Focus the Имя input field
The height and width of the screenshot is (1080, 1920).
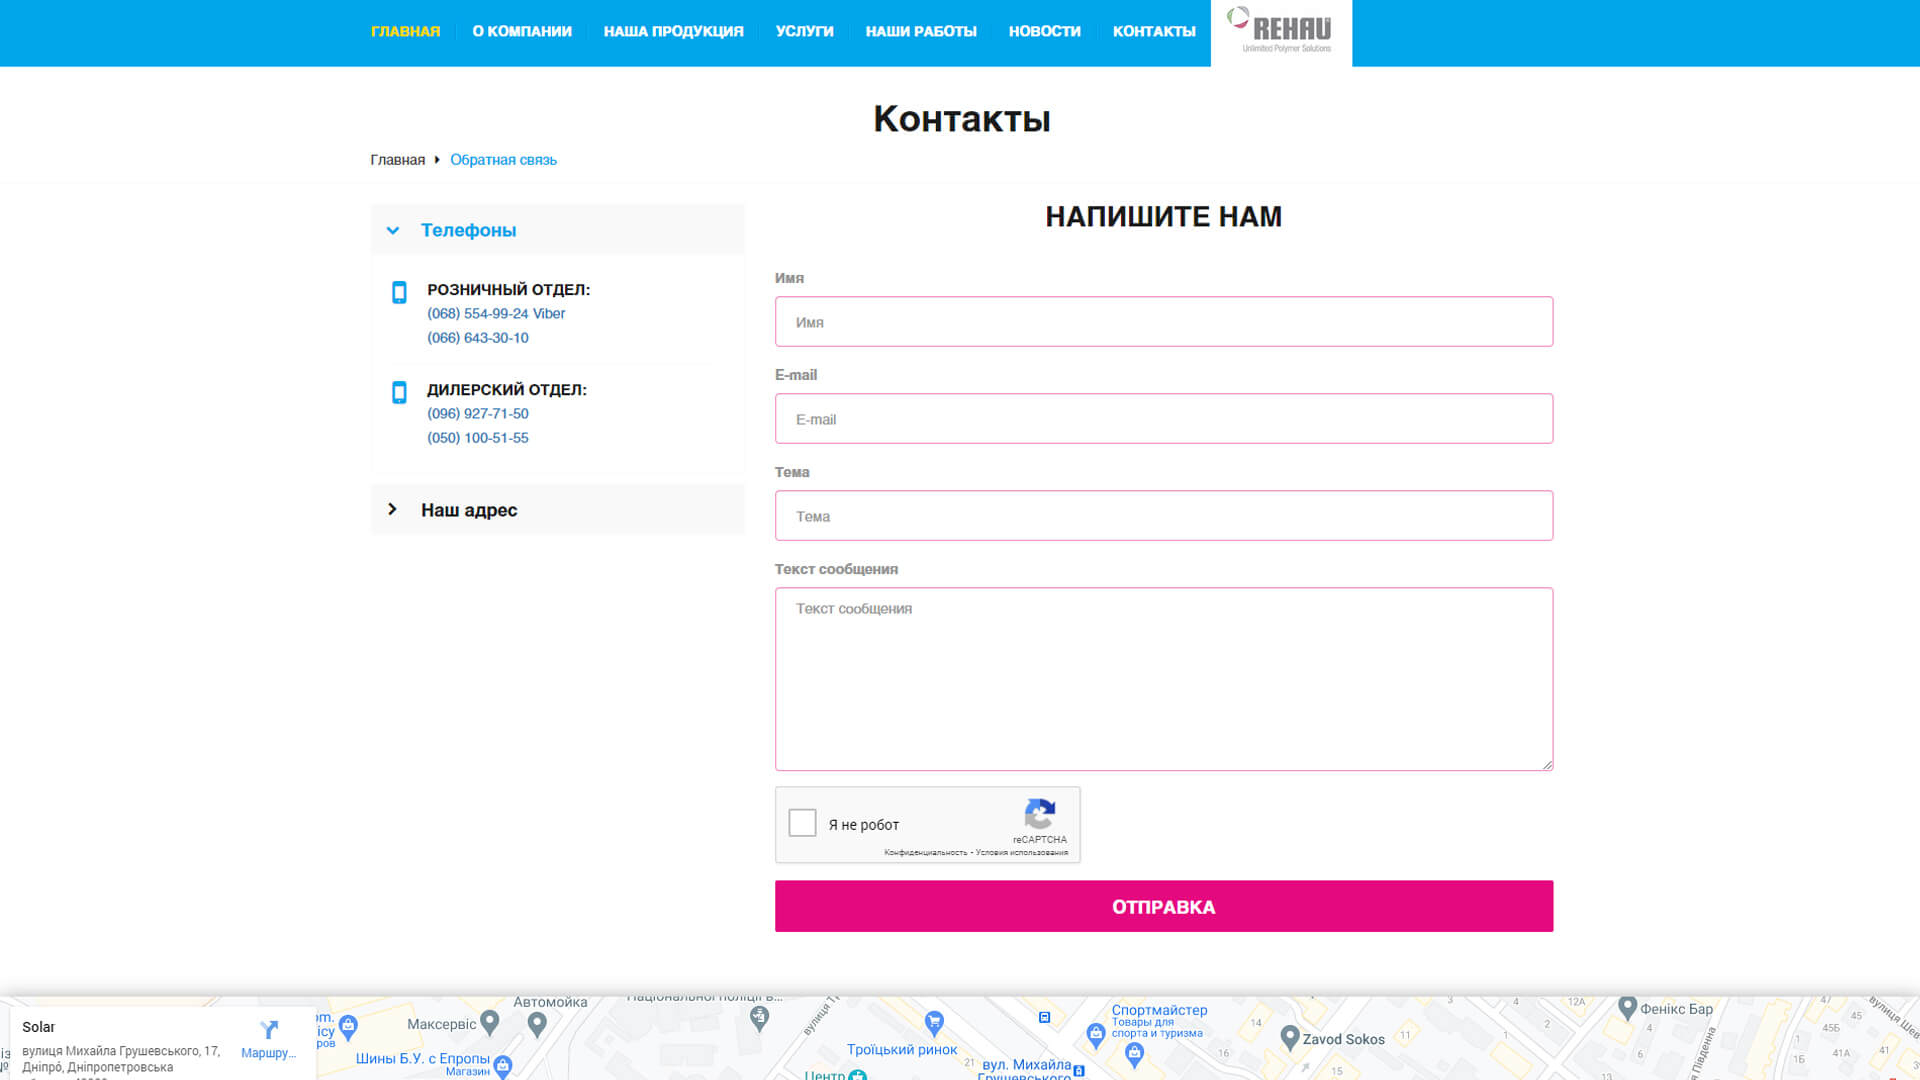coord(1164,322)
